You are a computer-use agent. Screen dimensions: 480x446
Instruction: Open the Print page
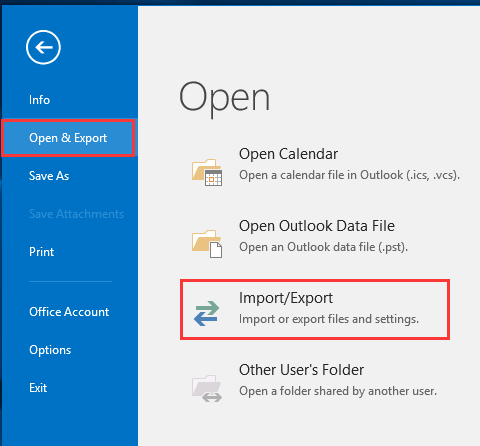tap(41, 252)
